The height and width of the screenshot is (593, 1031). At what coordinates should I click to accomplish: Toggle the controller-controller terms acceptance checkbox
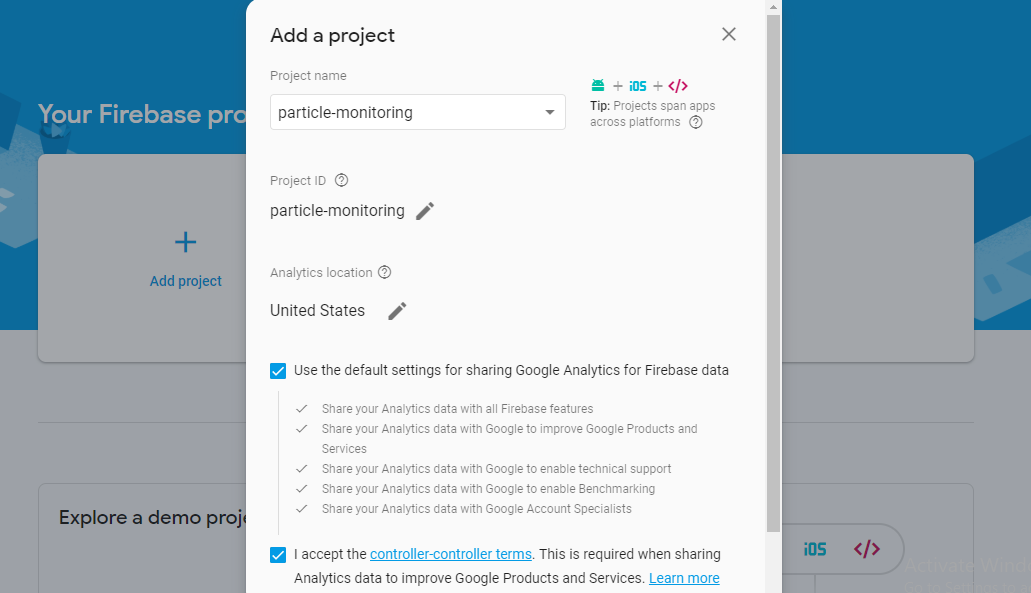pos(278,555)
